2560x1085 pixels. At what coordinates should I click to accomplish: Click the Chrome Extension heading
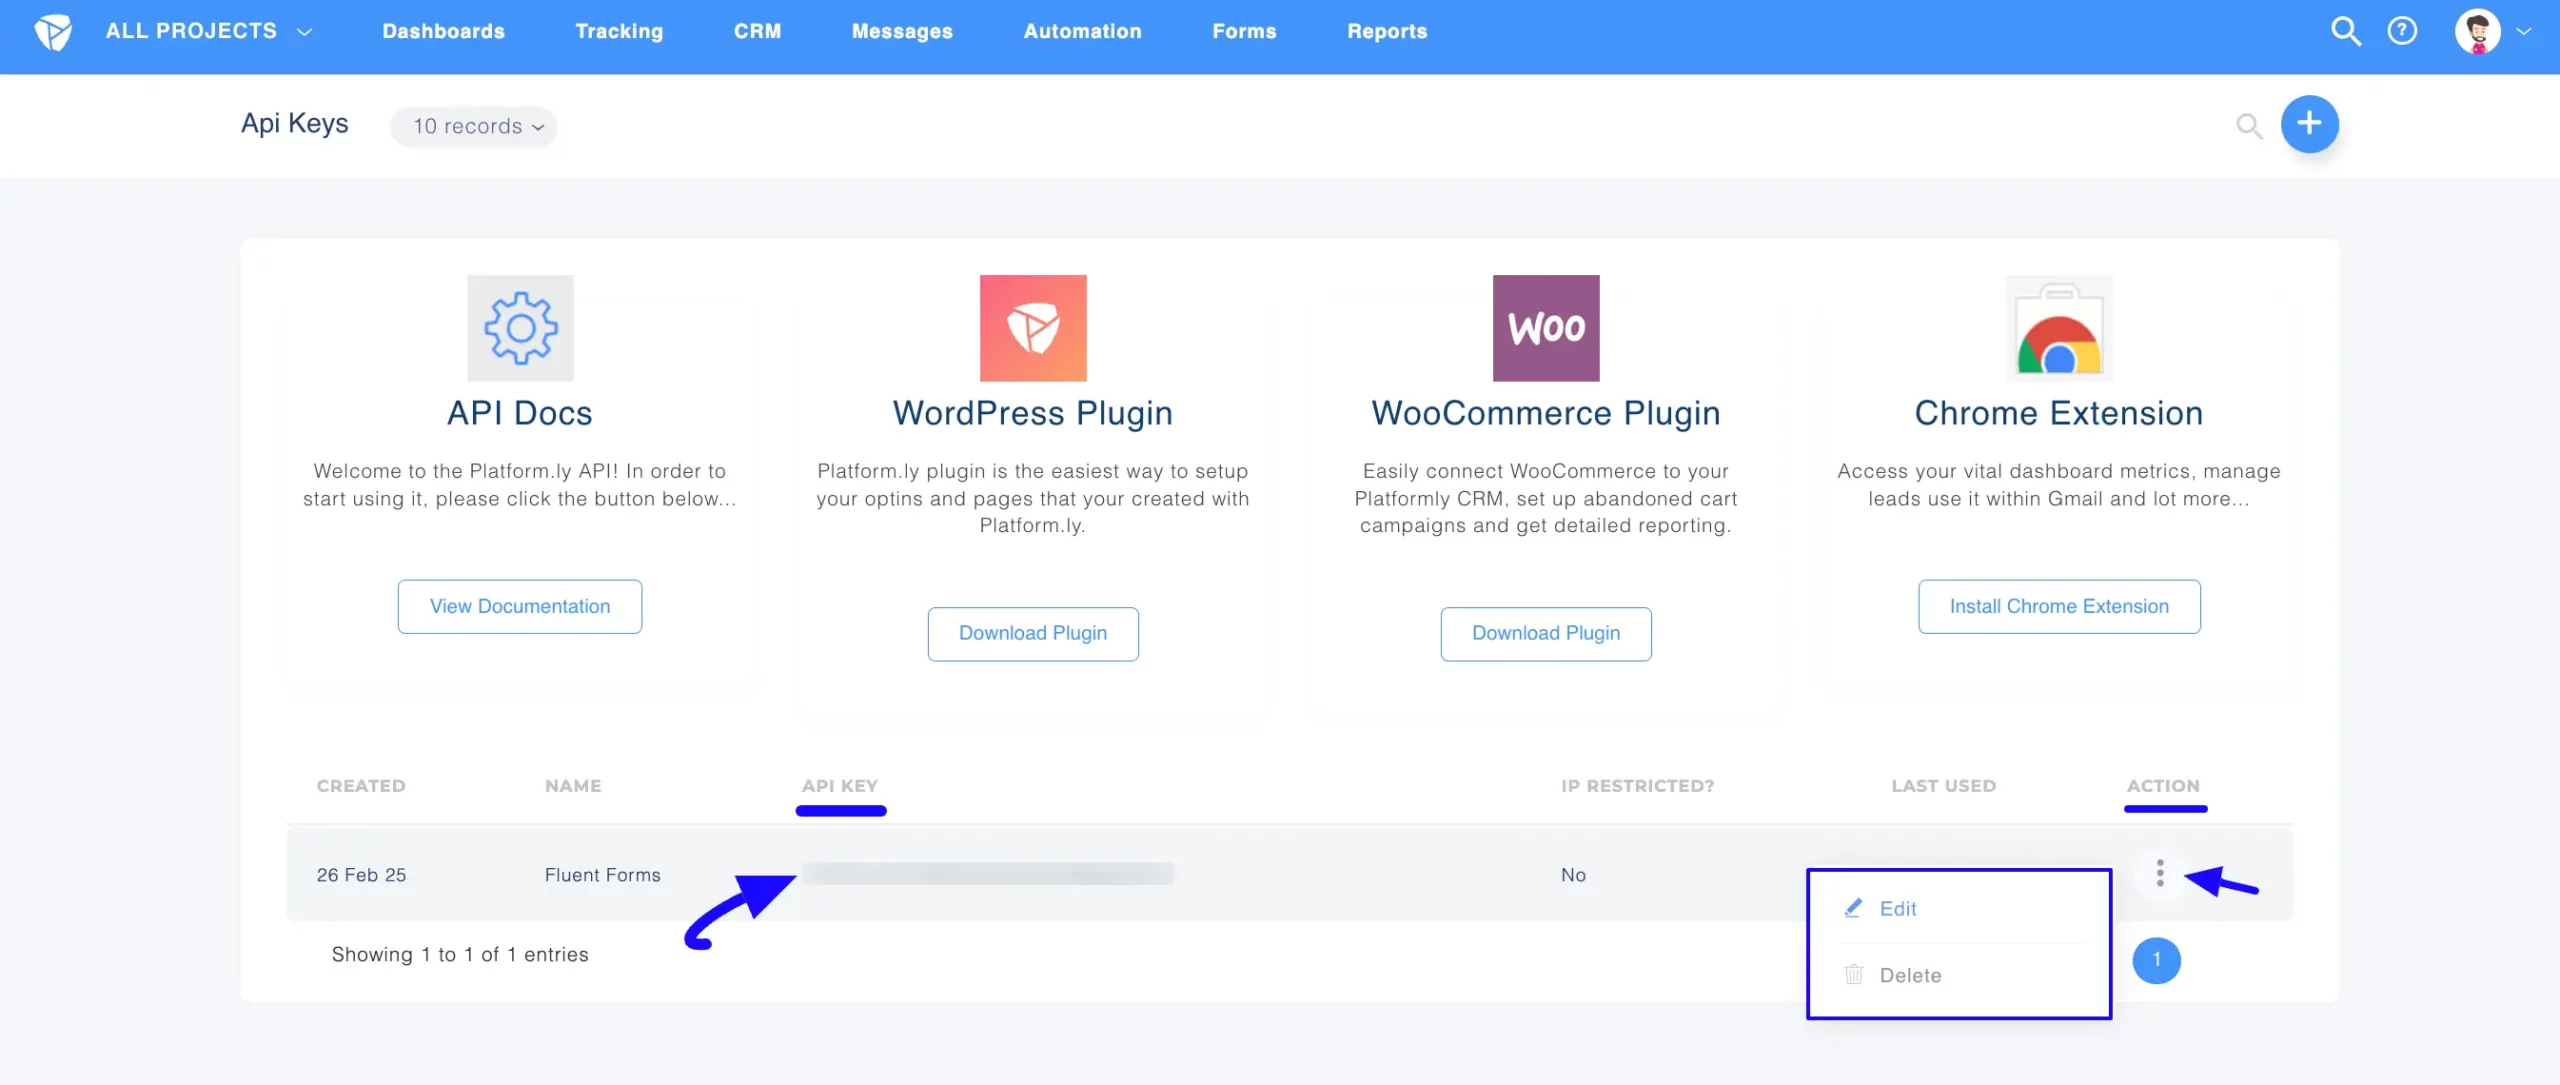[x=2059, y=413]
